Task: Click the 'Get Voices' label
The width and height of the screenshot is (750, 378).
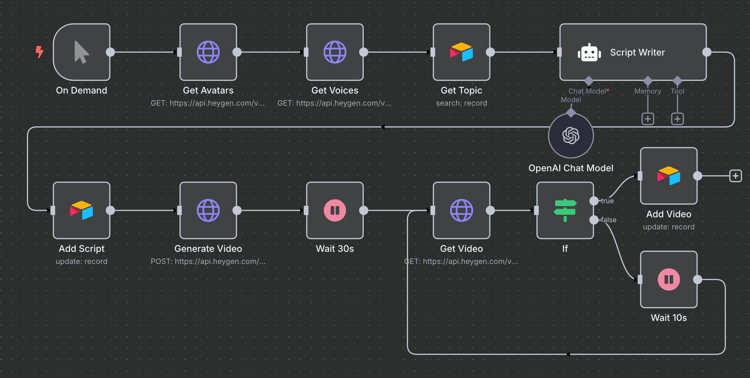Action: pyautogui.click(x=335, y=90)
